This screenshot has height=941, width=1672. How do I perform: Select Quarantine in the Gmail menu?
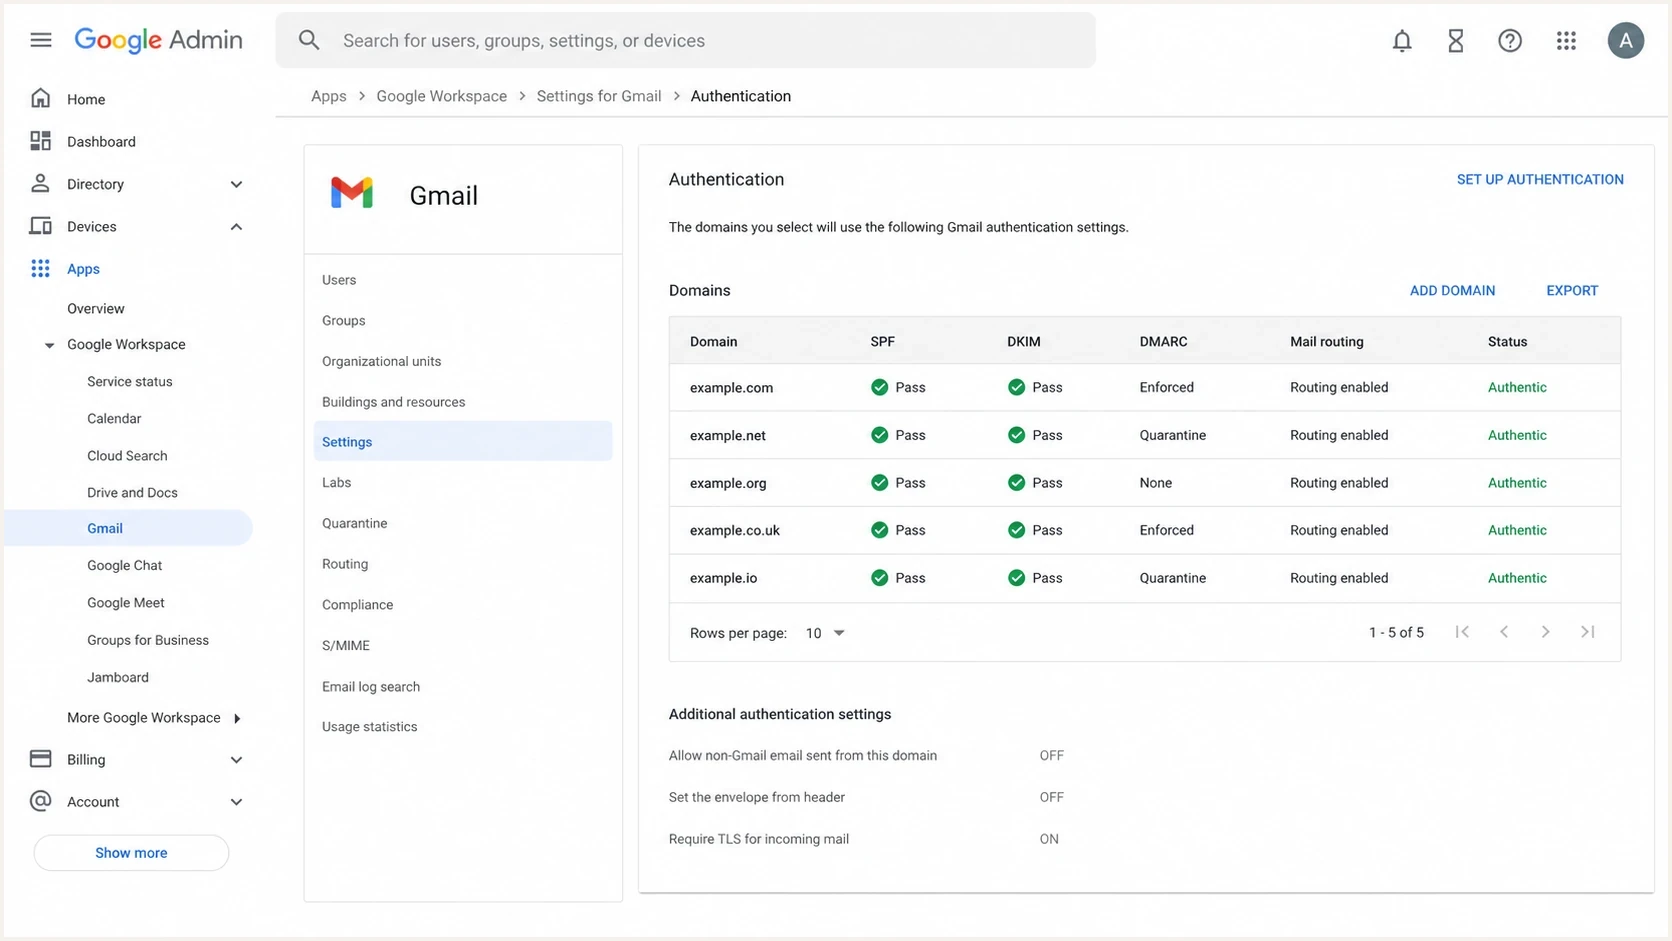[x=354, y=523]
